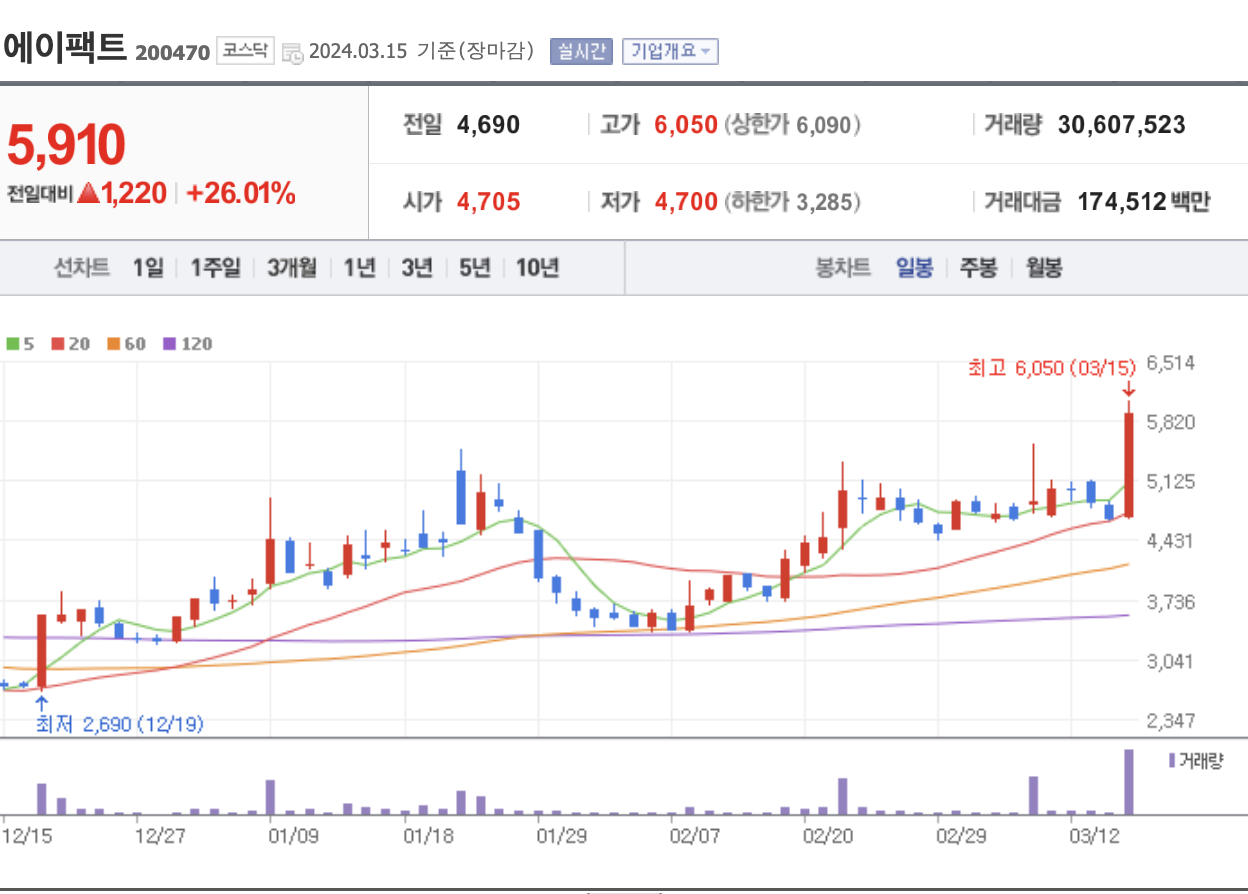Switch candle chart to 일봉 daily
The height and width of the screenshot is (894, 1248).
[x=914, y=267]
